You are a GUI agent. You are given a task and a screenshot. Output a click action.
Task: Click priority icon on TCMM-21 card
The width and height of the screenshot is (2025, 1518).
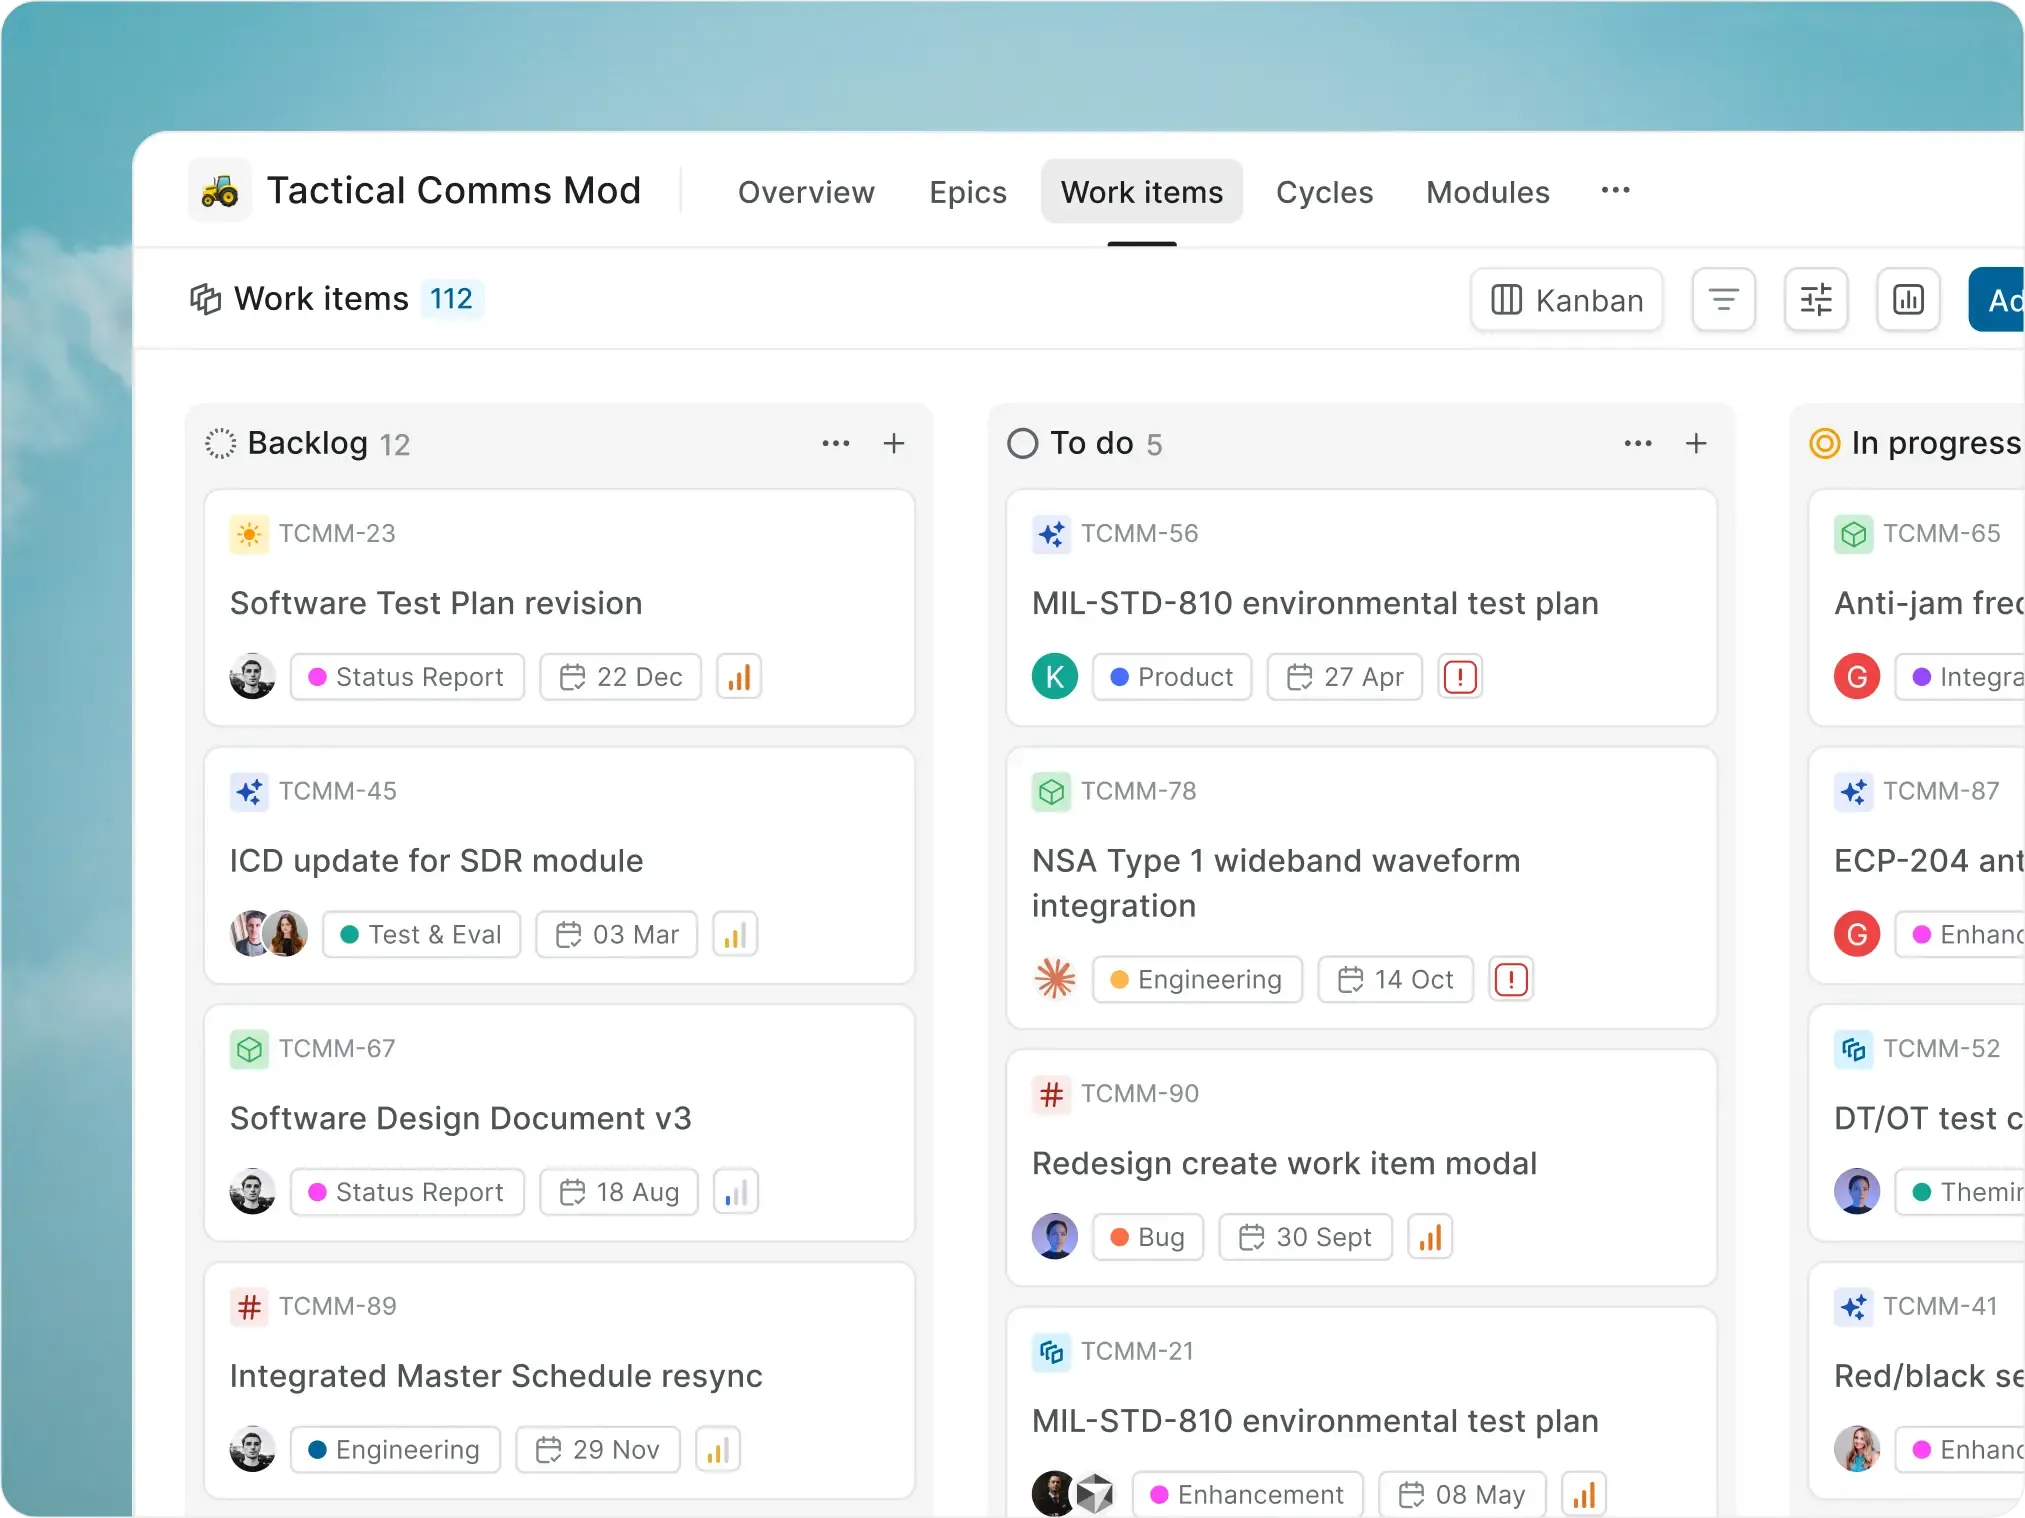point(1584,1495)
